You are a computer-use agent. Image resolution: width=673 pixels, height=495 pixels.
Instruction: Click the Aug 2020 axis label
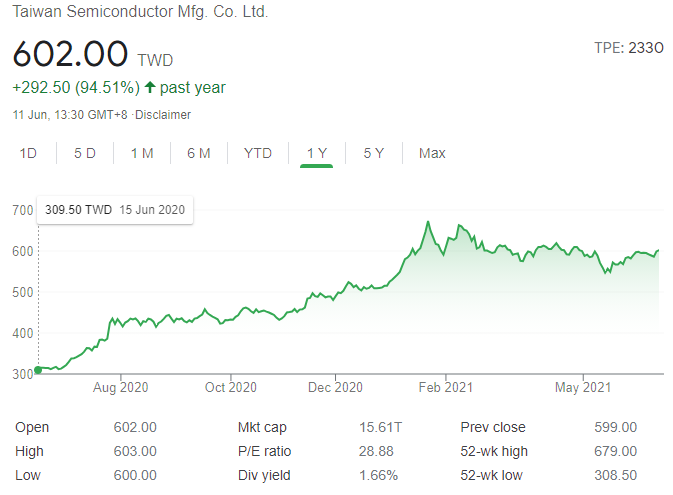coord(121,388)
